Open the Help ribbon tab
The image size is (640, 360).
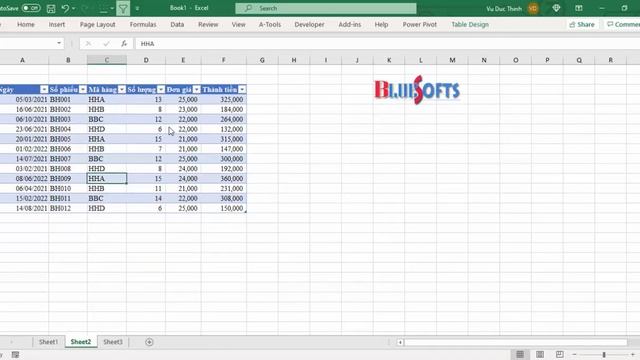pyautogui.click(x=381, y=24)
